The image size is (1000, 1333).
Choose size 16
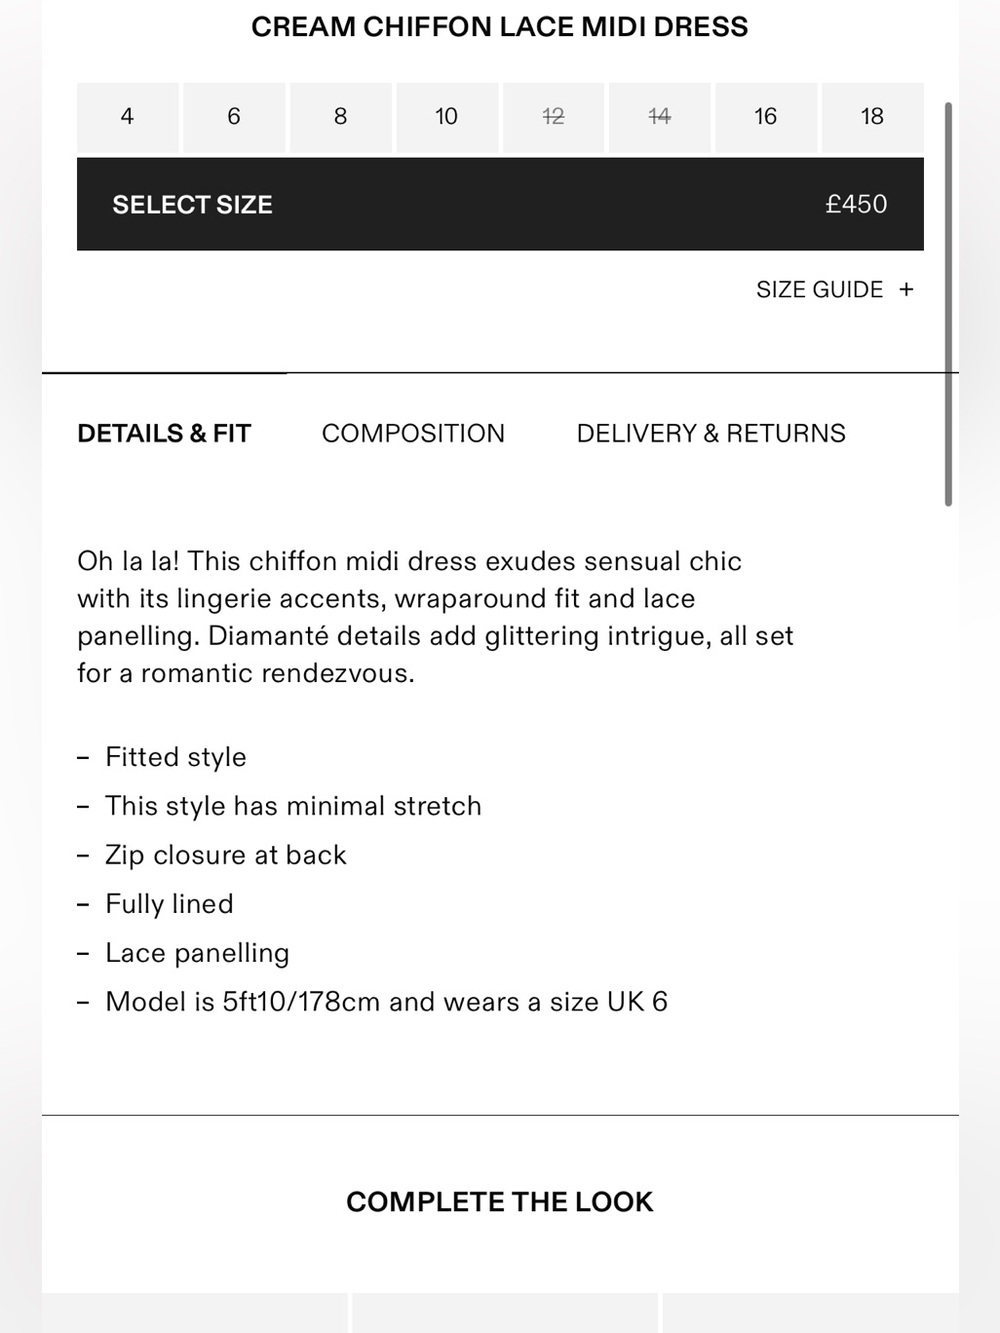766,117
